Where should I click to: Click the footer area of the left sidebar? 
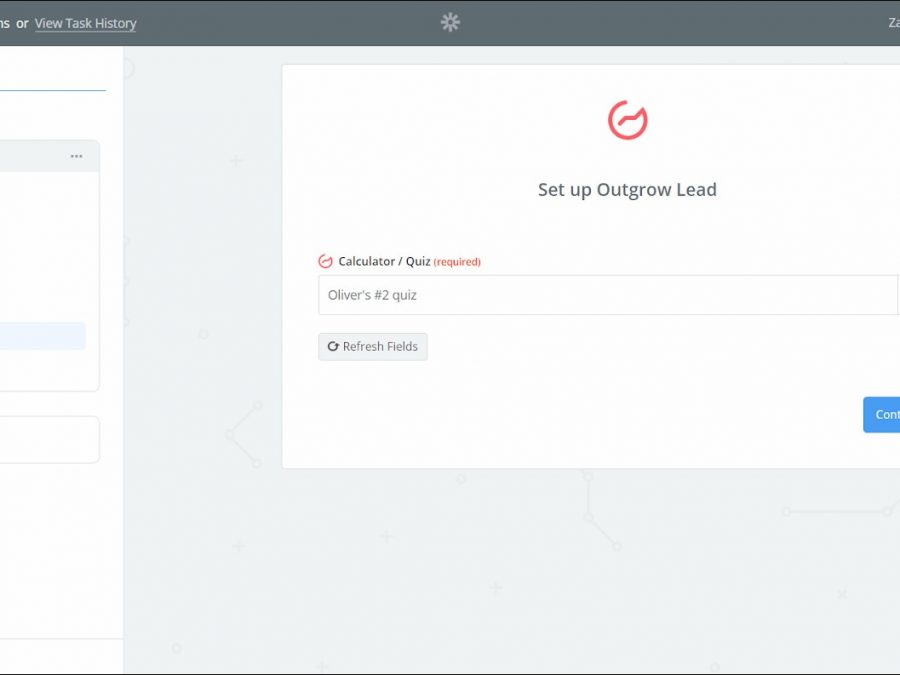click(x=60, y=655)
